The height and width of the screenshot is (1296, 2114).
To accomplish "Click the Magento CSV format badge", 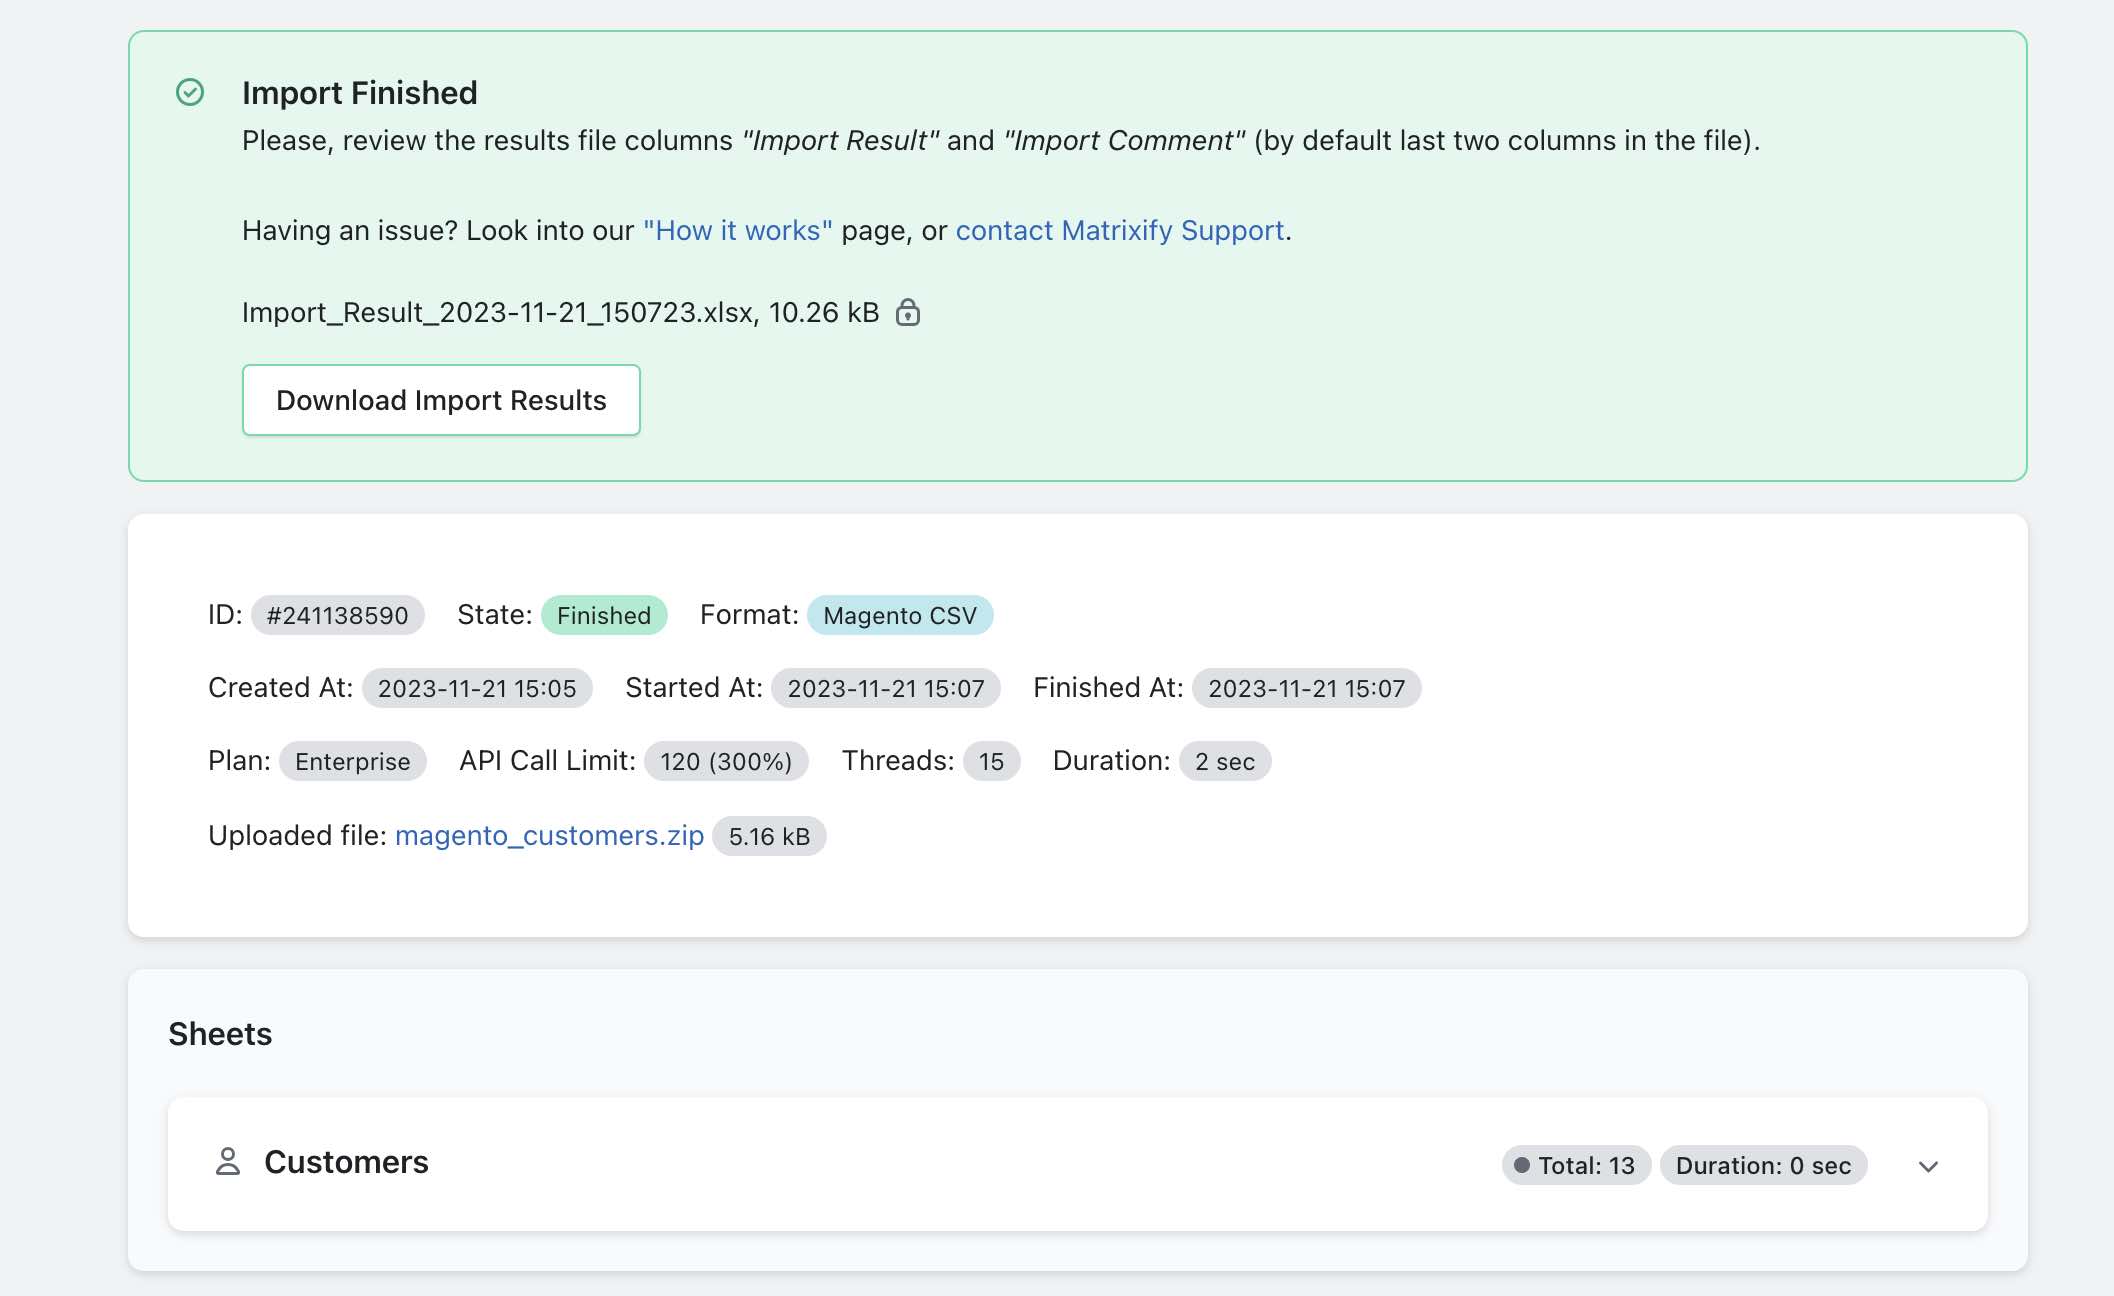I will pyautogui.click(x=899, y=616).
